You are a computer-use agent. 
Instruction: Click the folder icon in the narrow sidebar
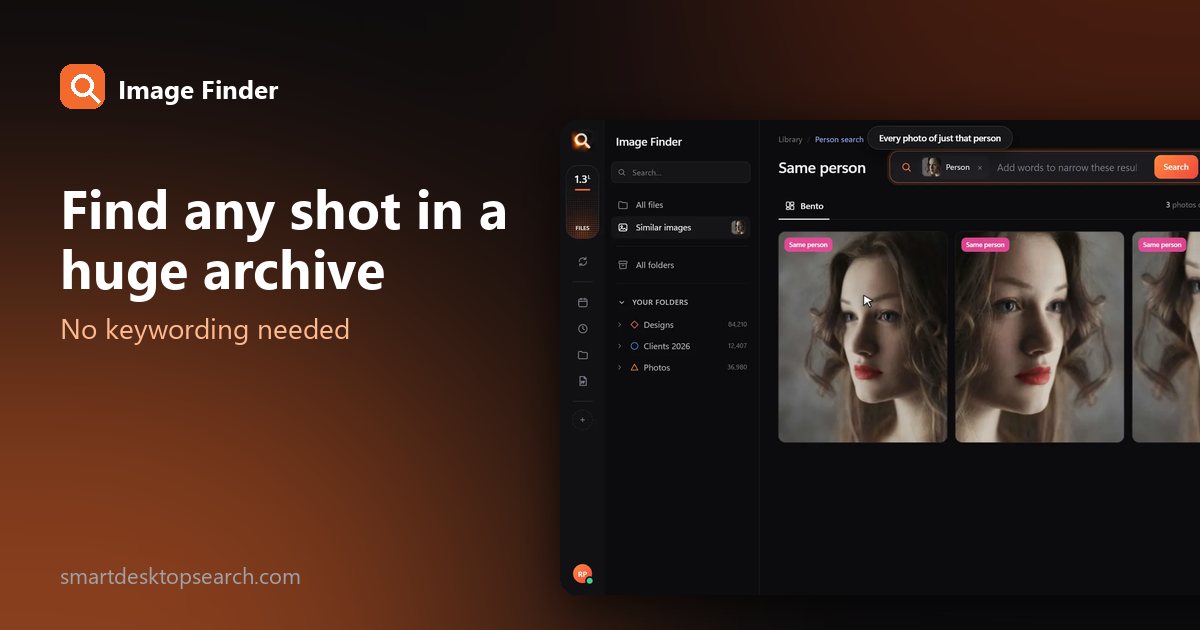(x=582, y=355)
